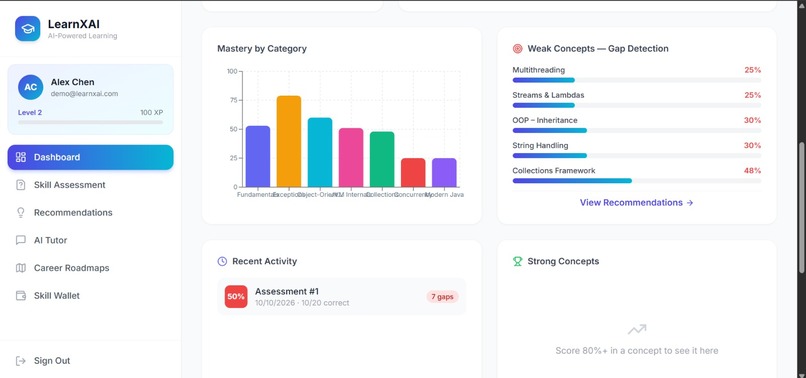Viewport: 806px width, 378px height.
Task: Click the pink JVM Internals bar
Action: (351, 157)
